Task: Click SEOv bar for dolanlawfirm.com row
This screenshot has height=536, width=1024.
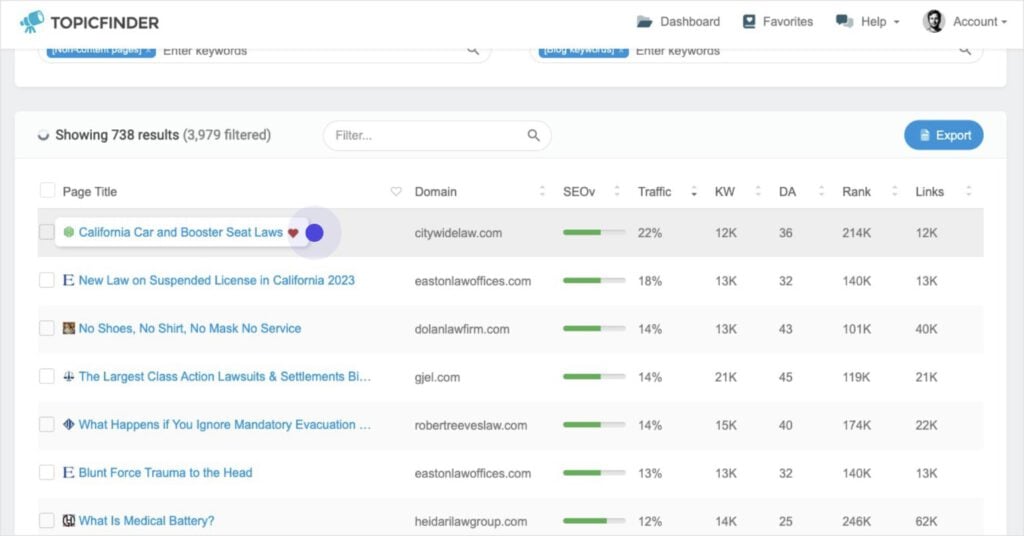Action: pyautogui.click(x=594, y=328)
